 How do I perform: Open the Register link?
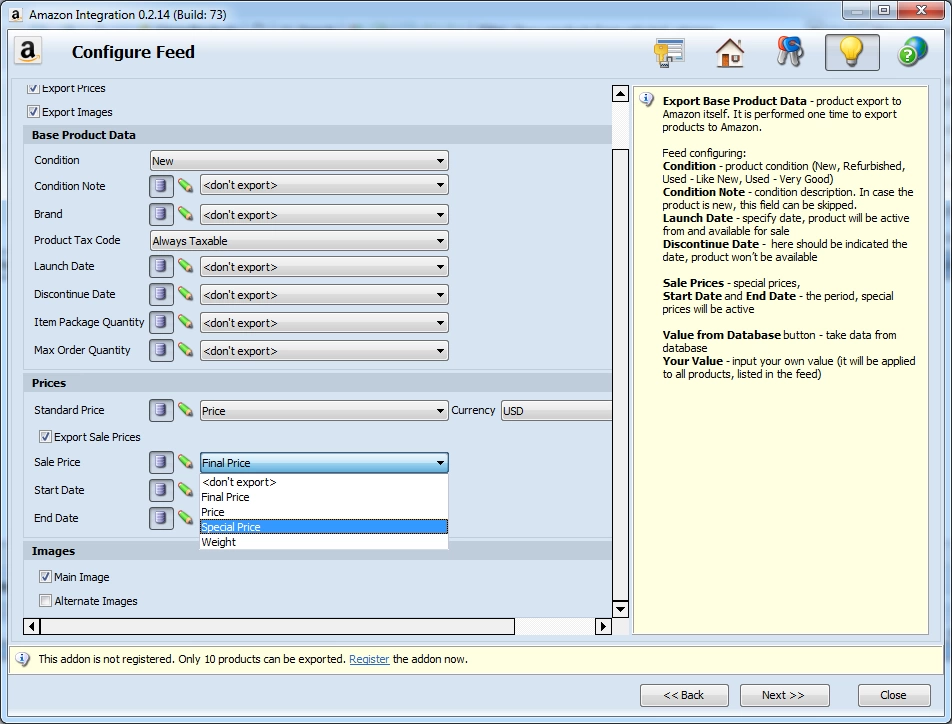[369, 659]
